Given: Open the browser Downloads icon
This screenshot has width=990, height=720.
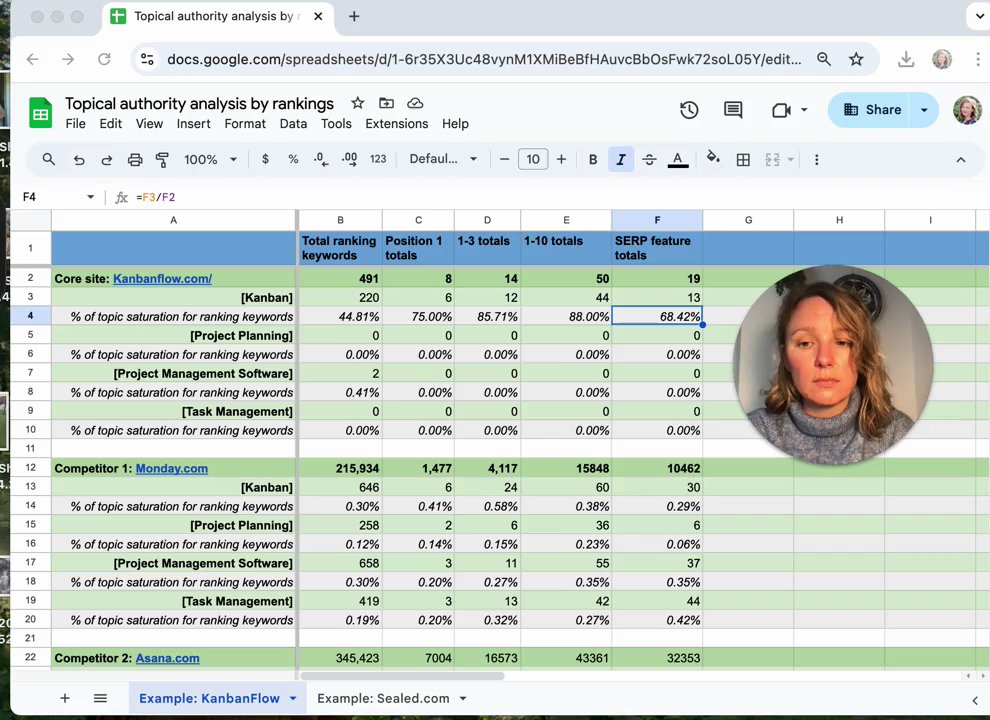Looking at the screenshot, I should point(906,59).
